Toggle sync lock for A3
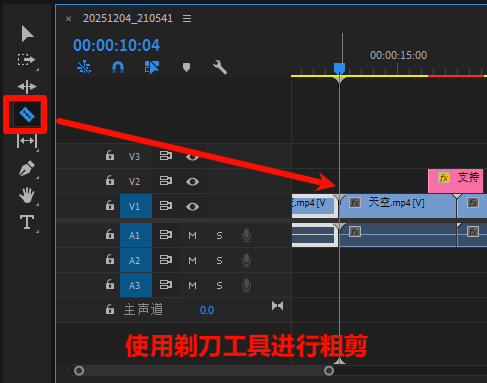The image size is (487, 383). [166, 285]
